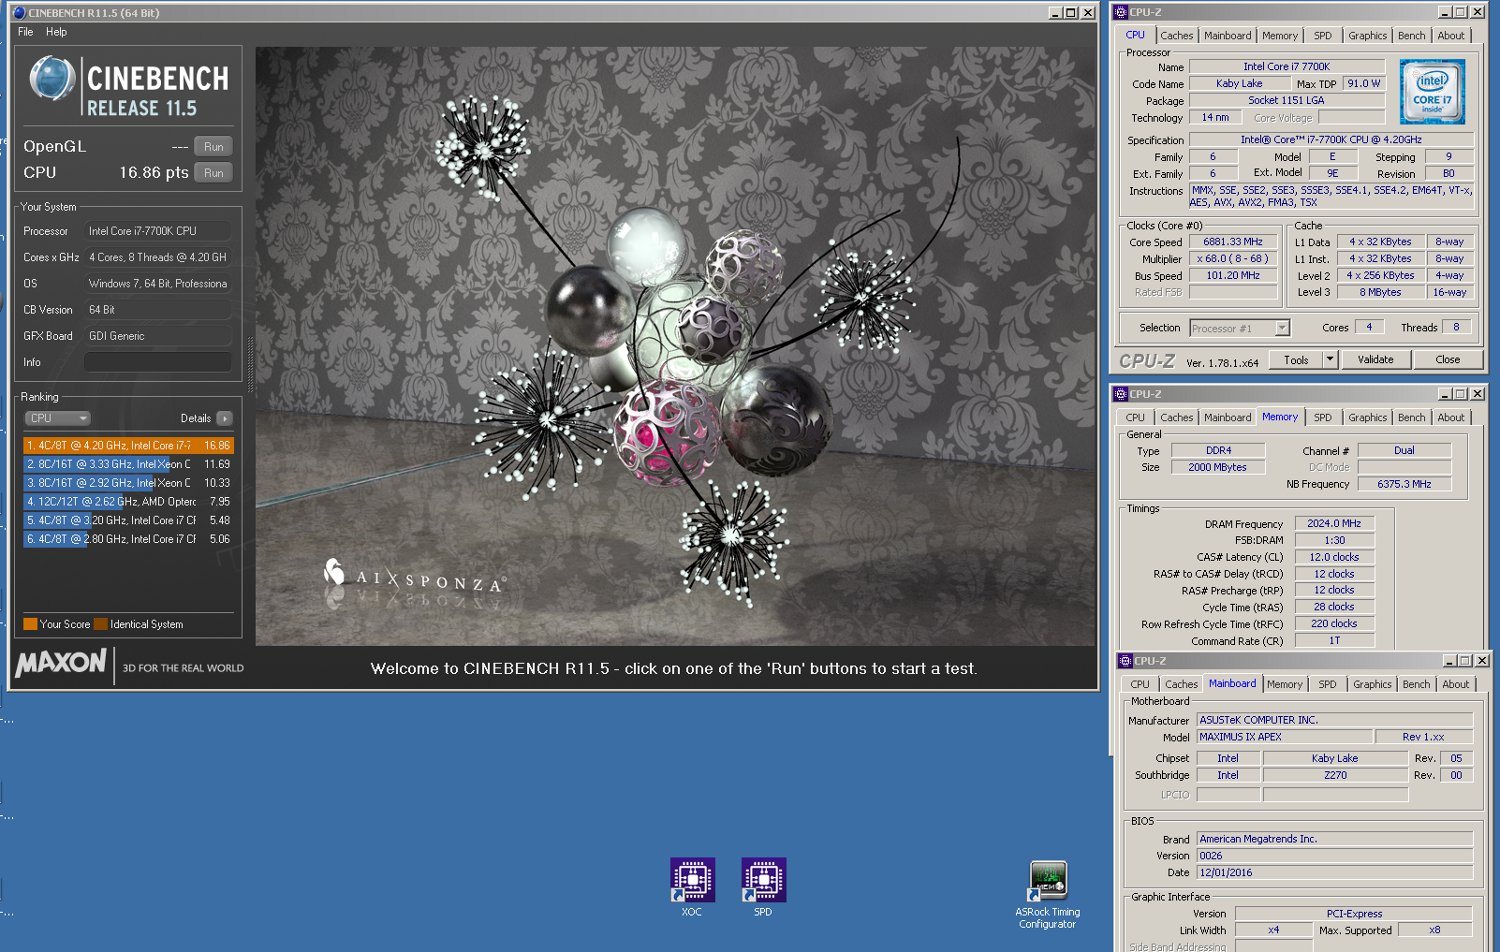The image size is (1500, 952).
Task: Click the Mainboard CPU-Z window title icon
Action: point(1125,661)
